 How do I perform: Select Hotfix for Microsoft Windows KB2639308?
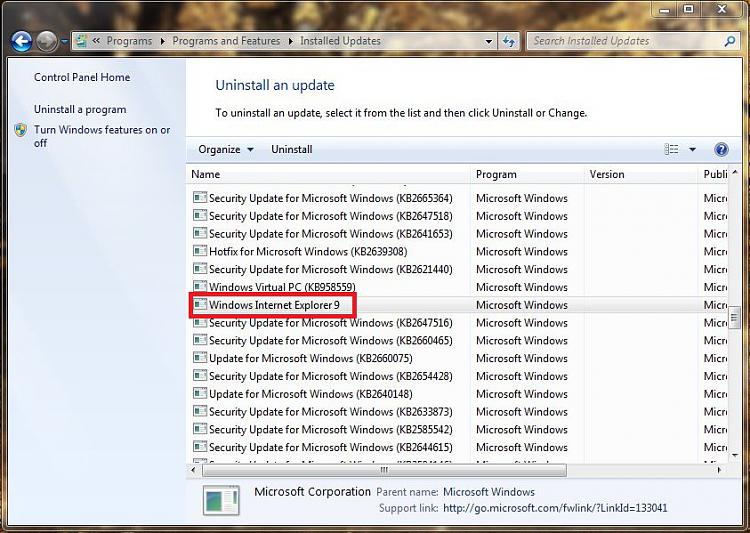click(x=456, y=252)
